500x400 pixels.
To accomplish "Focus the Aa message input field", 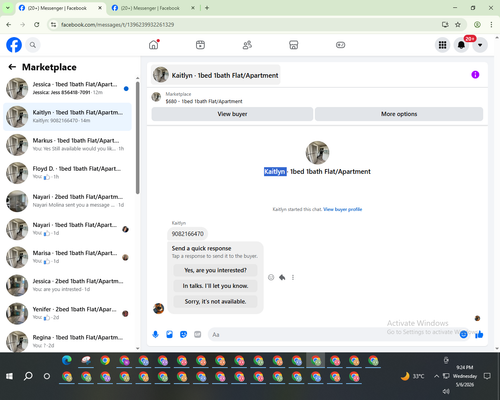I will (x=333, y=334).
